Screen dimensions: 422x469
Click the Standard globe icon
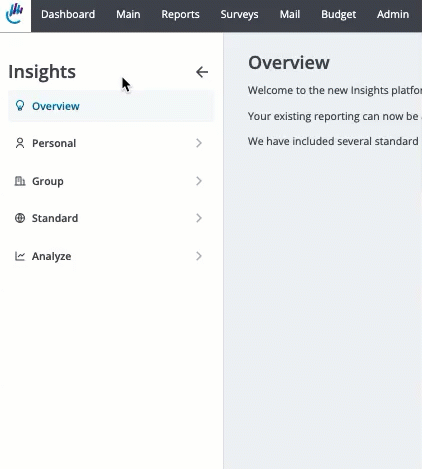[x=20, y=218]
